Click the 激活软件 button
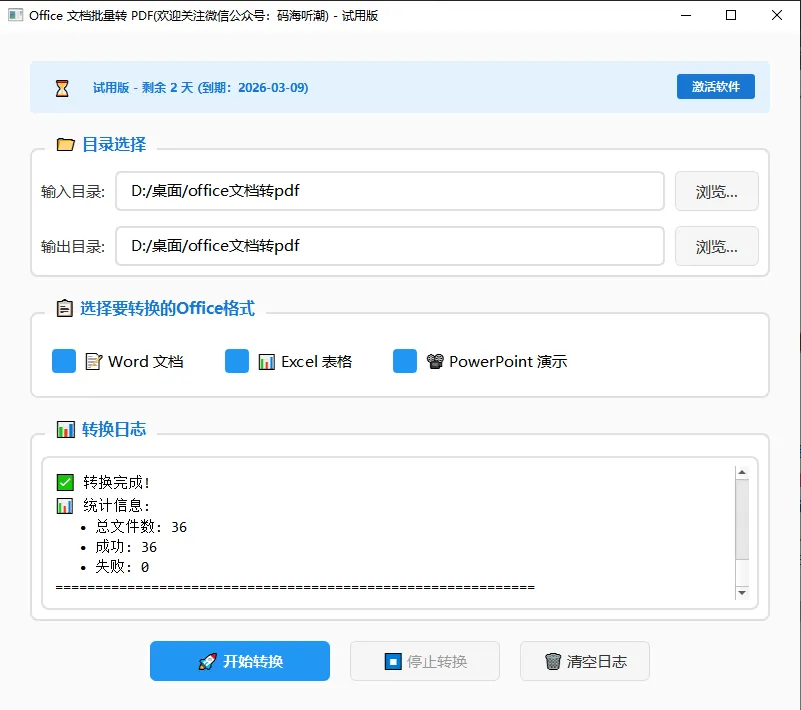Screen dimensions: 801x710 pyautogui.click(x=716, y=87)
